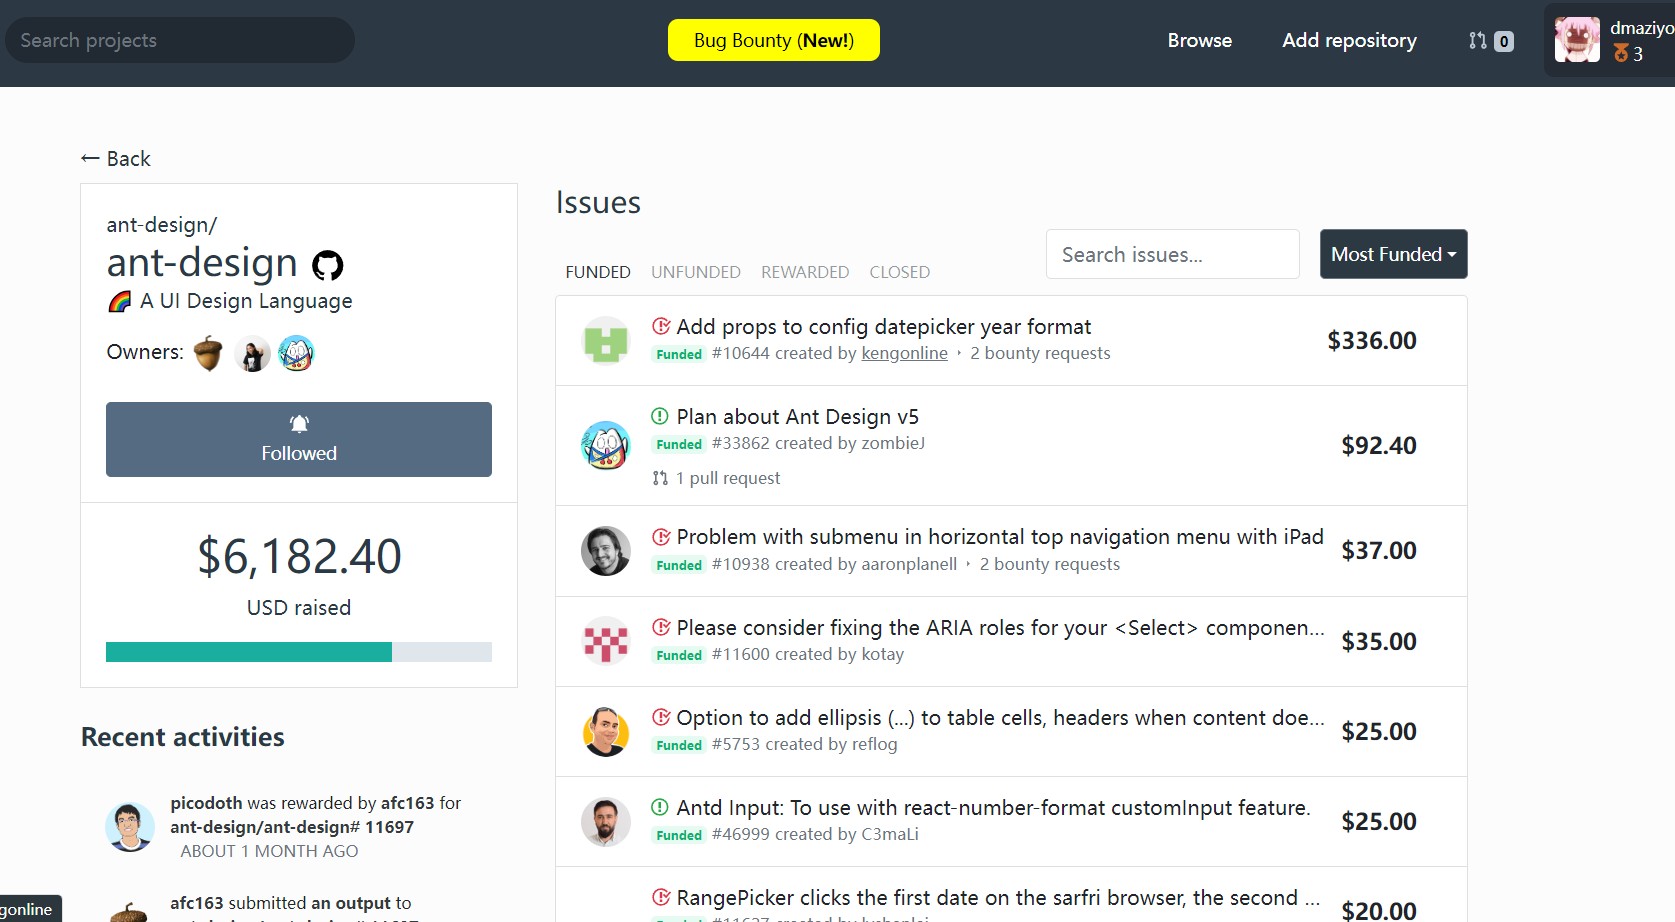The height and width of the screenshot is (922, 1675).
Task: Click the $37.00 bounty amount
Action: click(x=1379, y=550)
